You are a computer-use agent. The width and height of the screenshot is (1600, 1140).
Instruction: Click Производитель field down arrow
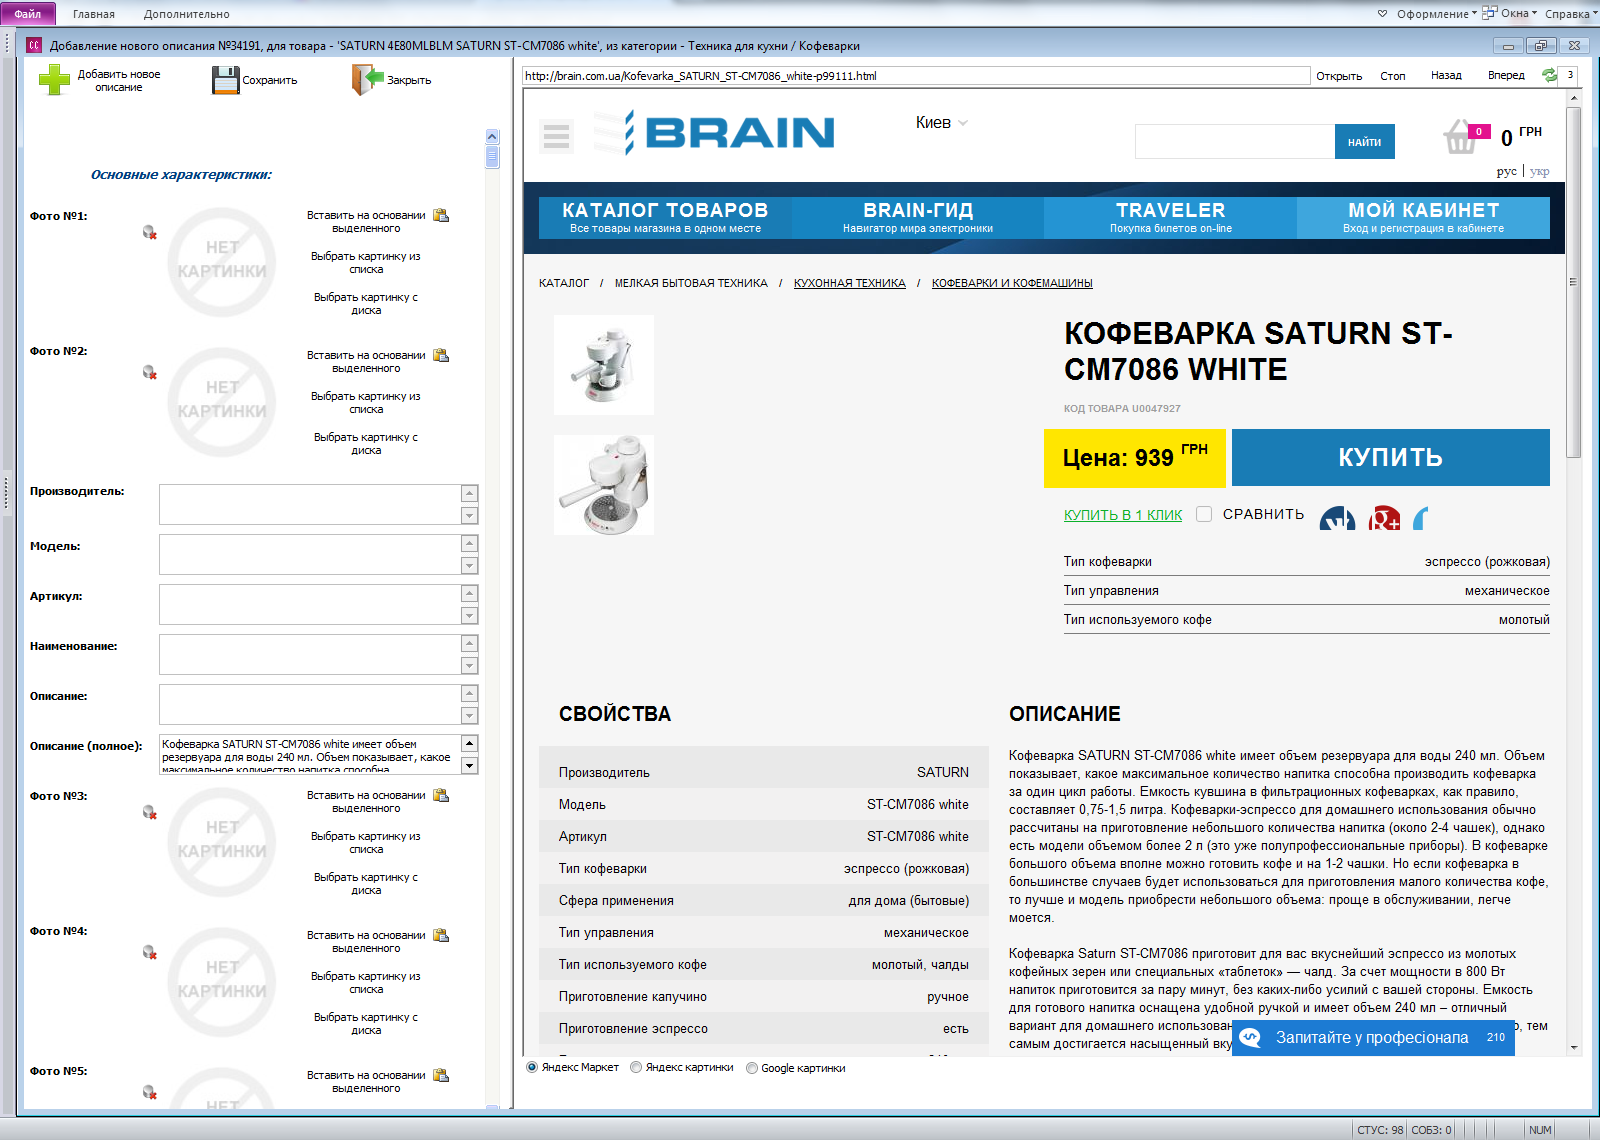tap(469, 515)
